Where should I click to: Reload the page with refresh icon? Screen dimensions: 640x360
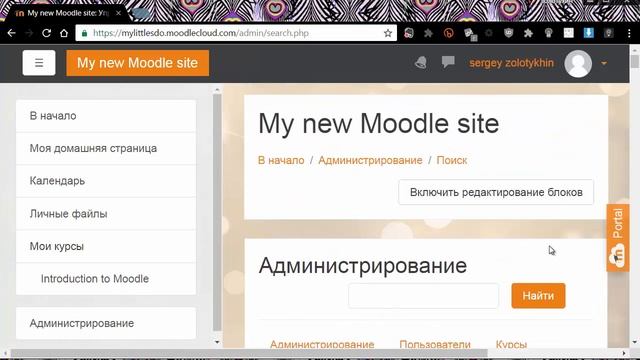point(47,33)
